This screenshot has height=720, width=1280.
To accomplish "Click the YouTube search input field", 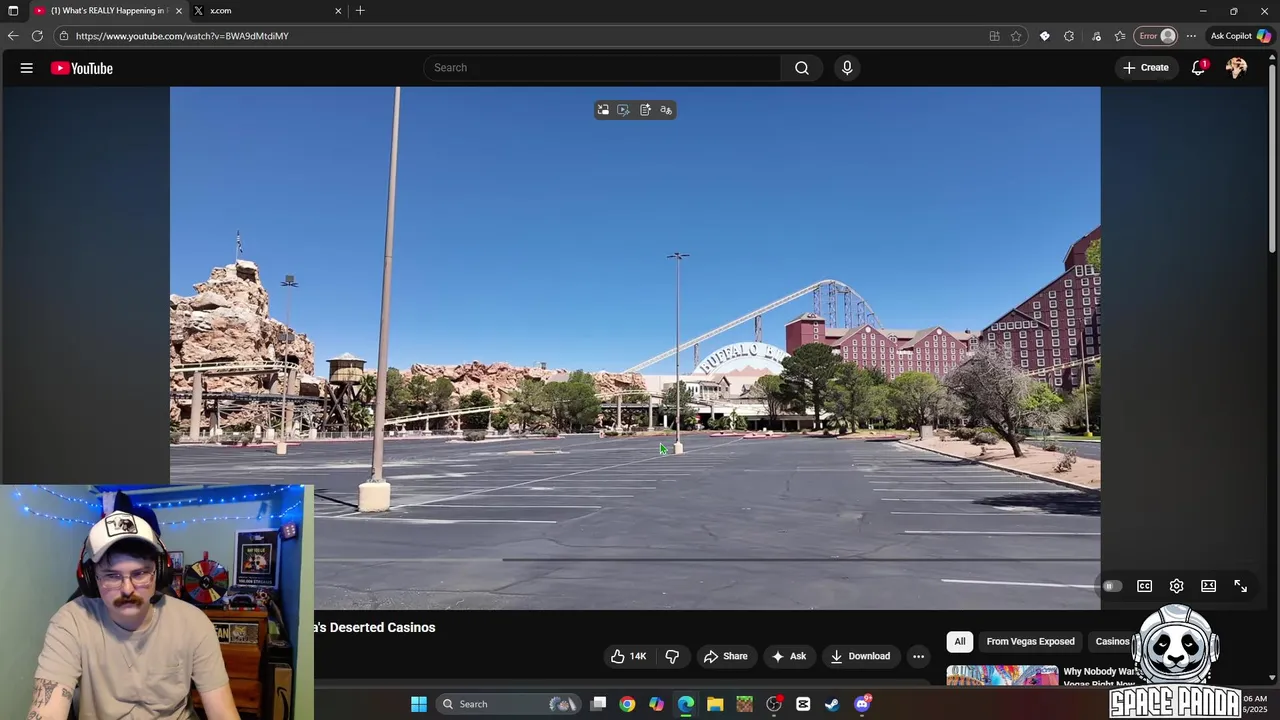I will point(603,68).
